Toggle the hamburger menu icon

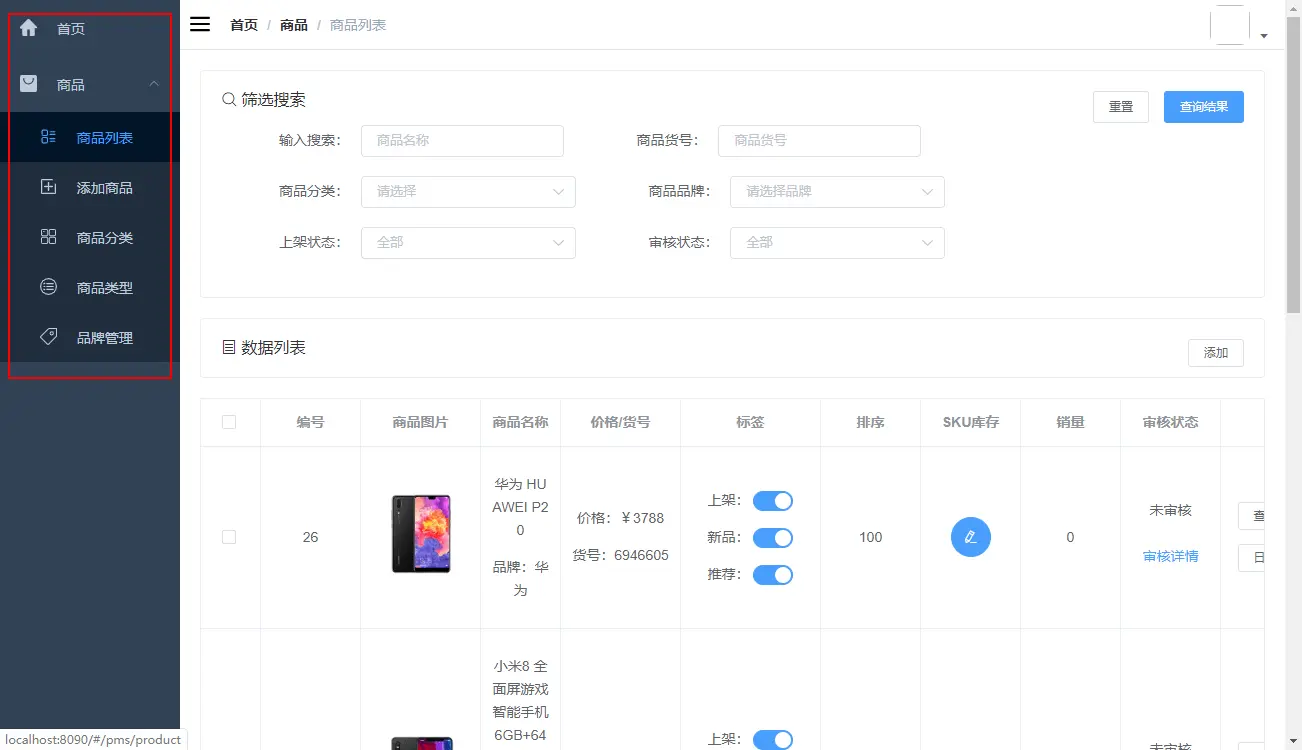pos(200,24)
